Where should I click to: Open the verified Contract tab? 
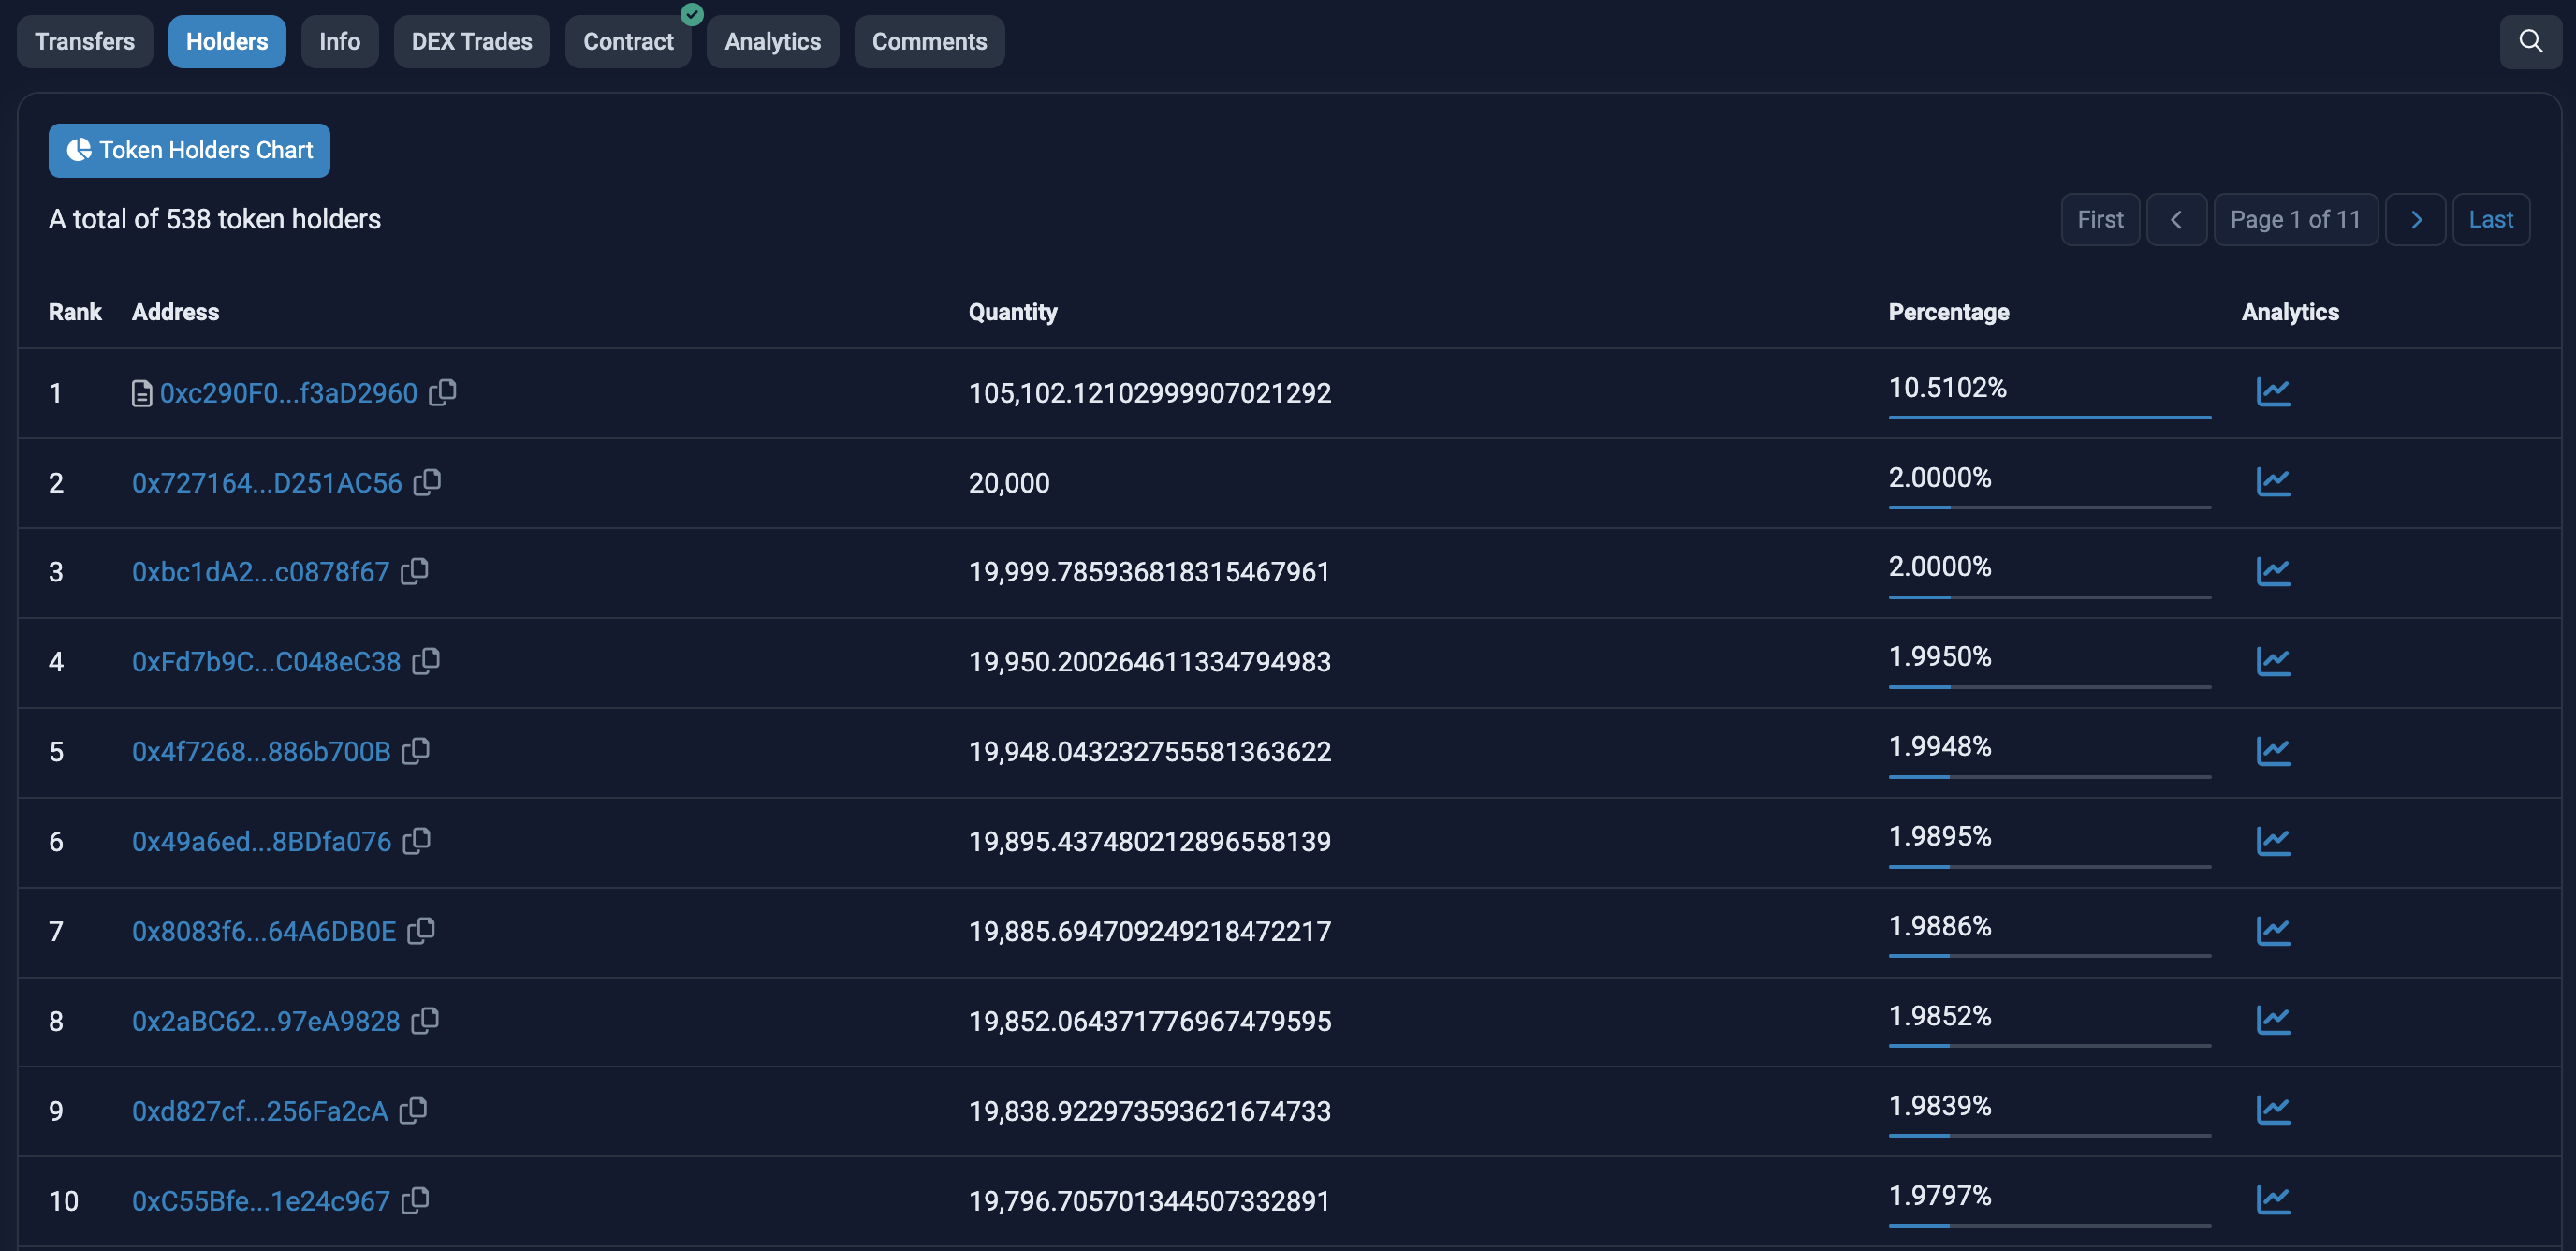[x=628, y=41]
